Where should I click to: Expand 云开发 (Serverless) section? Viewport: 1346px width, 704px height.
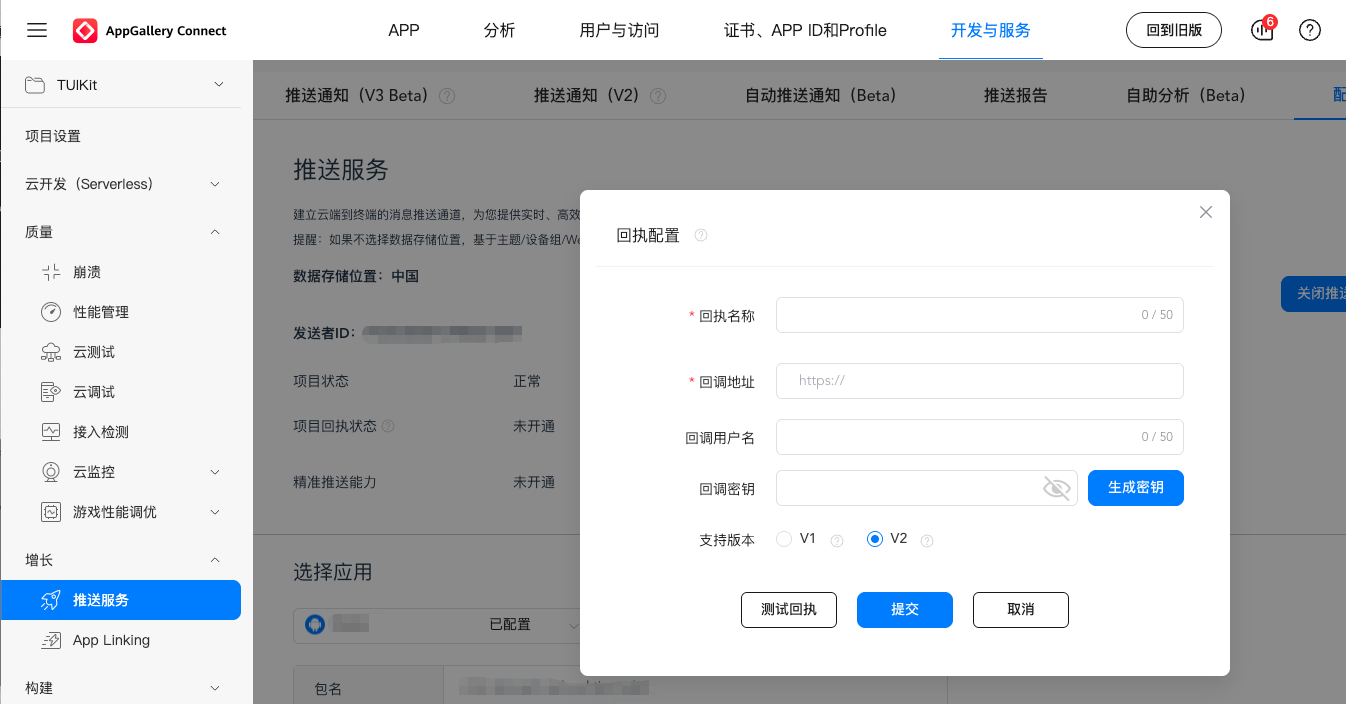(x=215, y=184)
